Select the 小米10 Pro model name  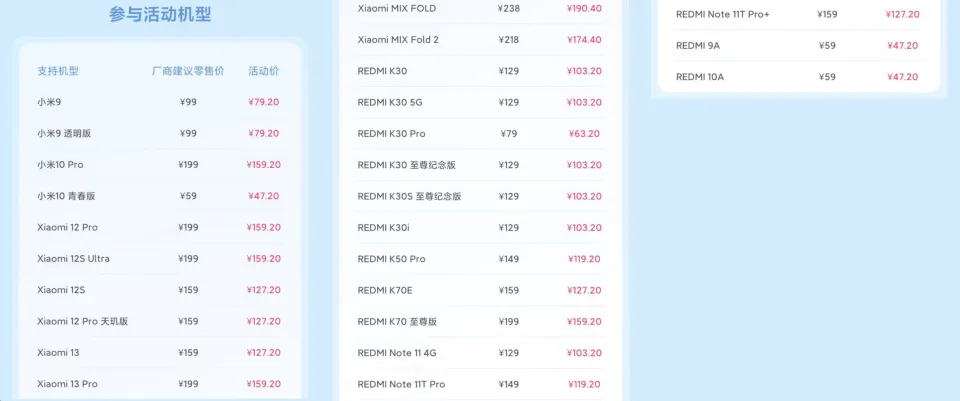click(60, 165)
